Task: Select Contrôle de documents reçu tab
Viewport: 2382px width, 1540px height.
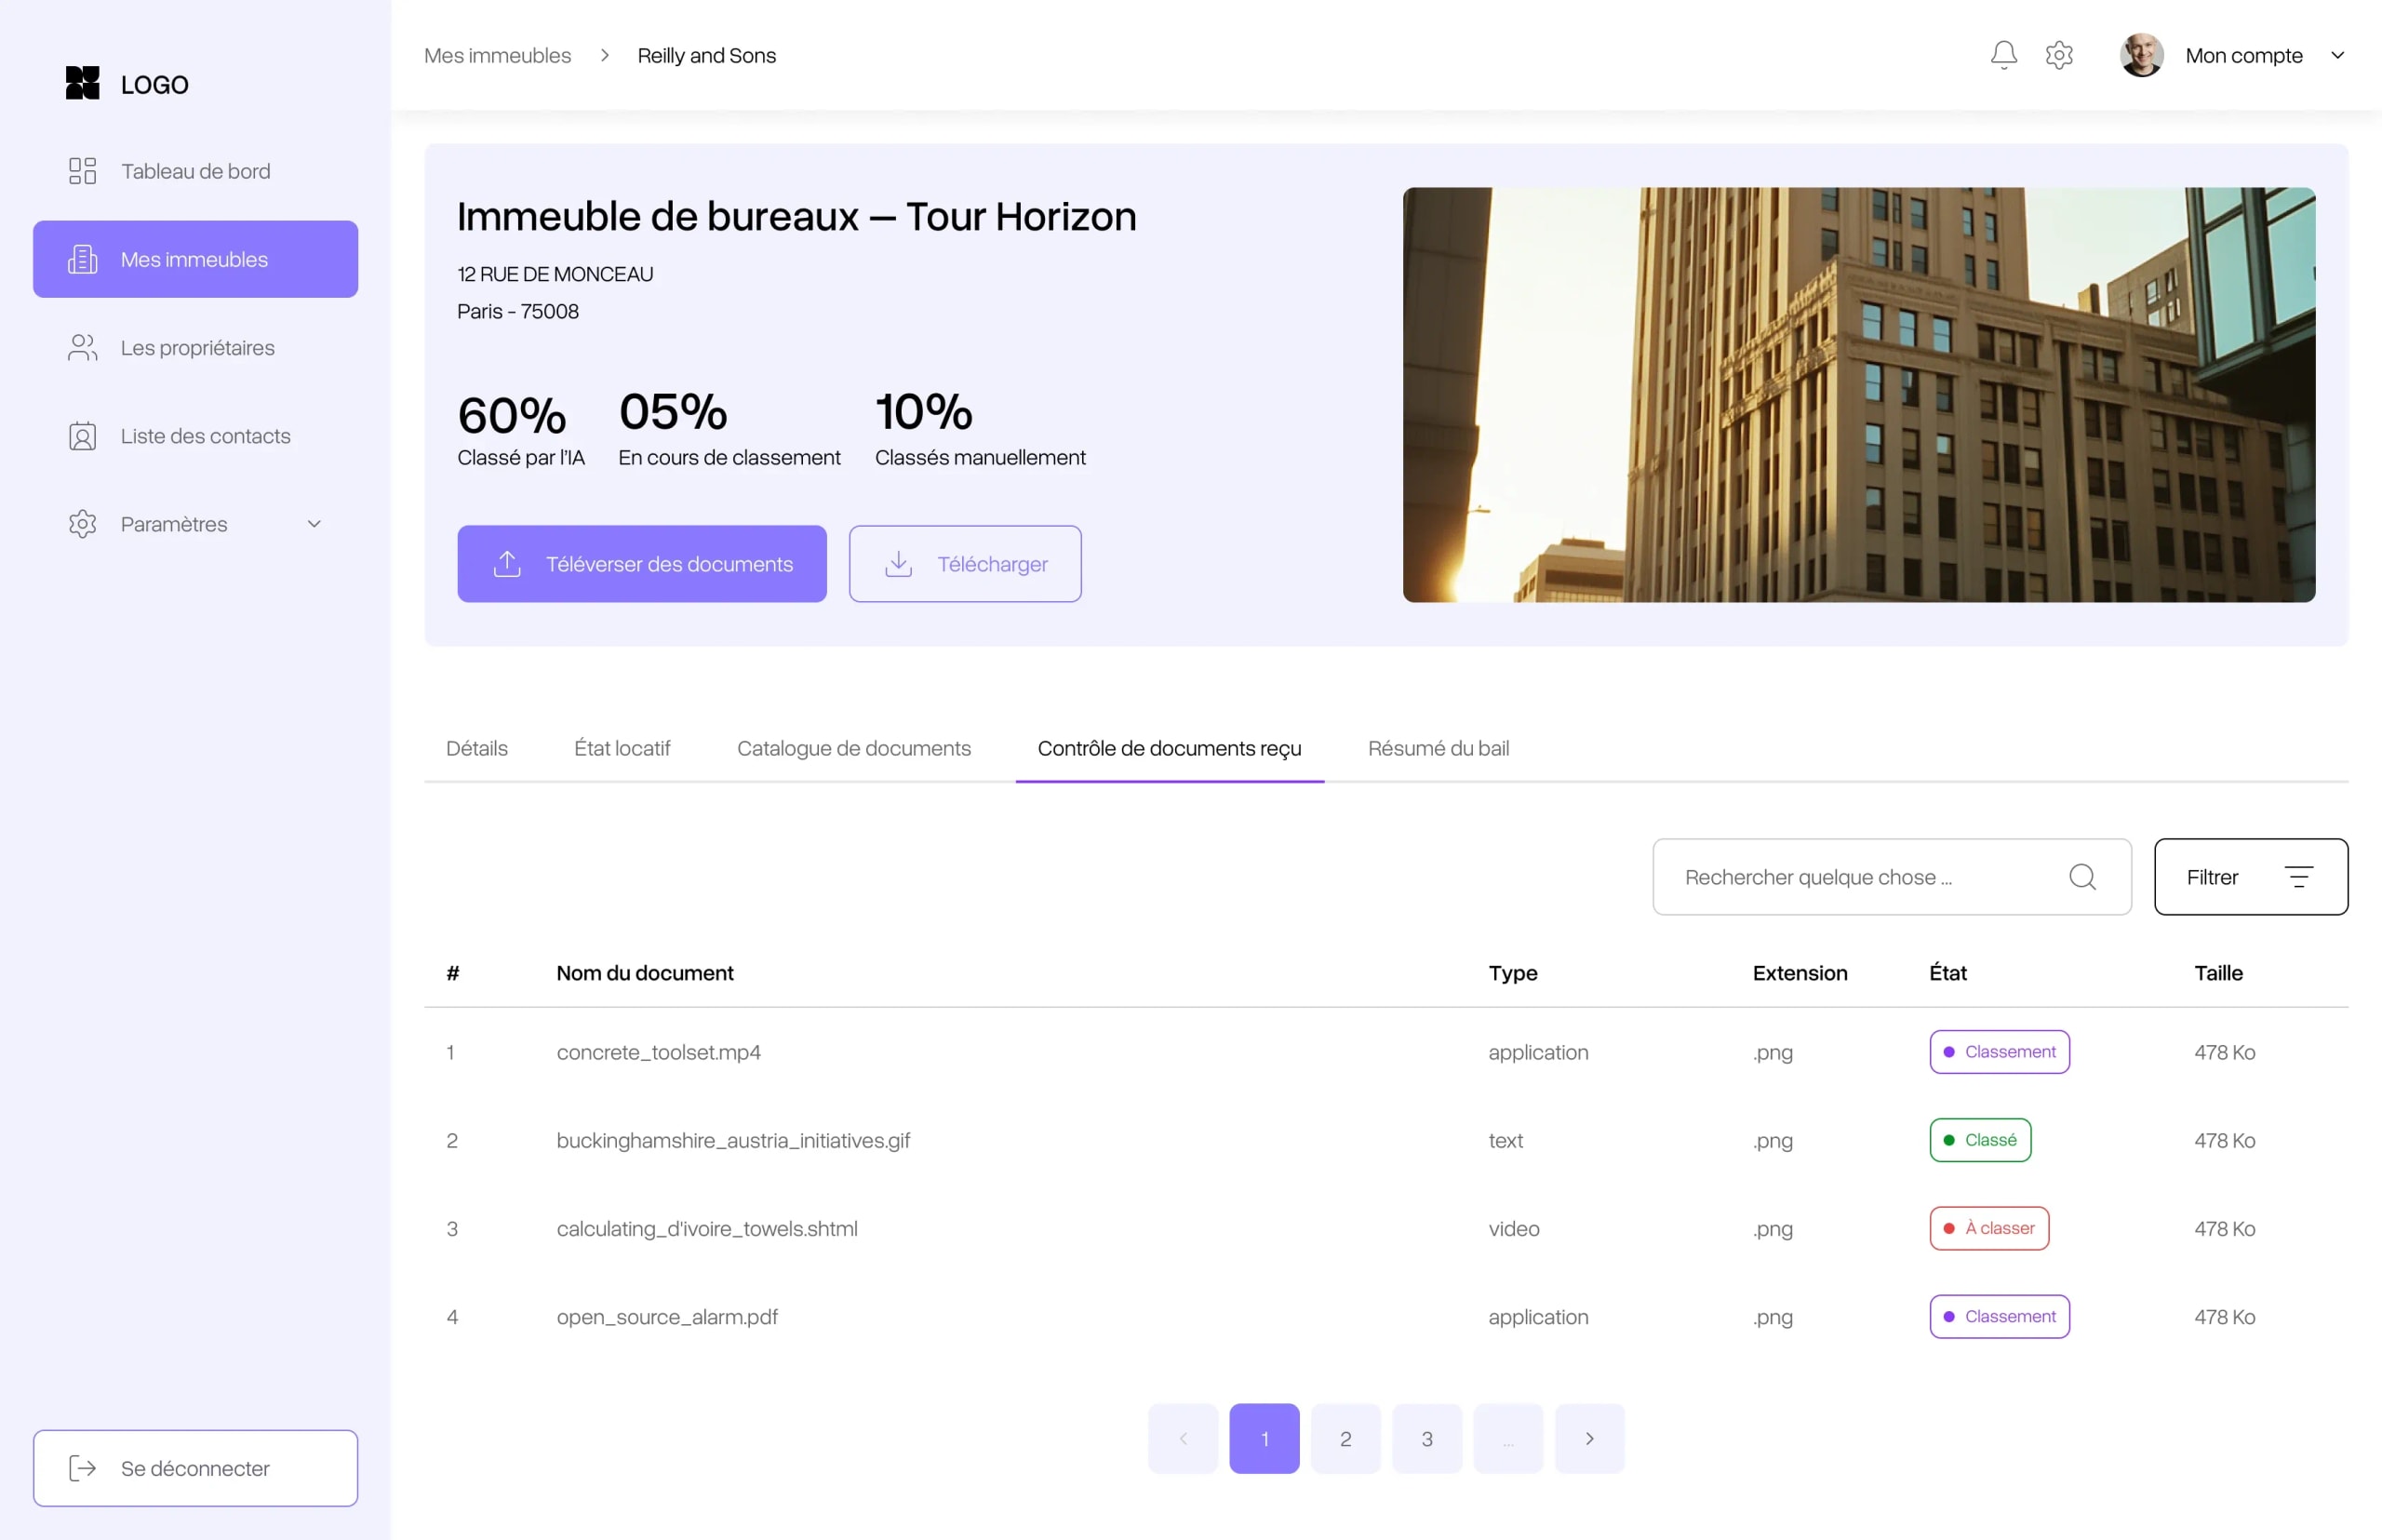Action: [1169, 748]
